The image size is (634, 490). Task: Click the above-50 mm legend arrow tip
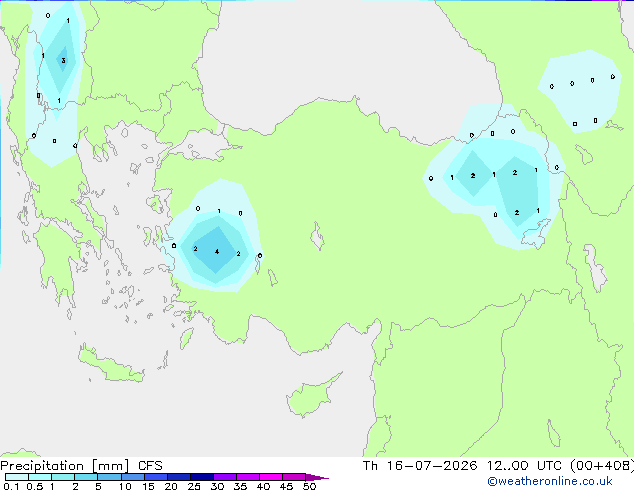point(317,477)
